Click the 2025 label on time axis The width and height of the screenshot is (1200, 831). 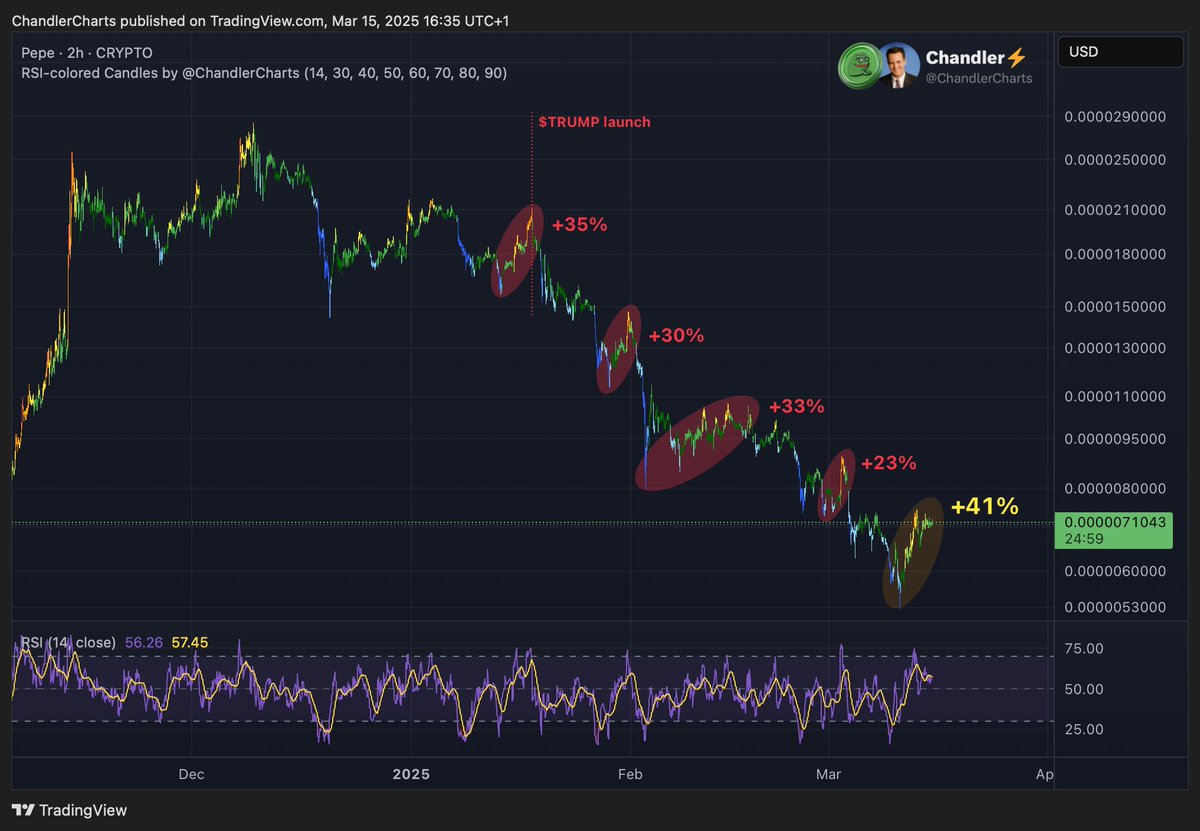(x=411, y=775)
